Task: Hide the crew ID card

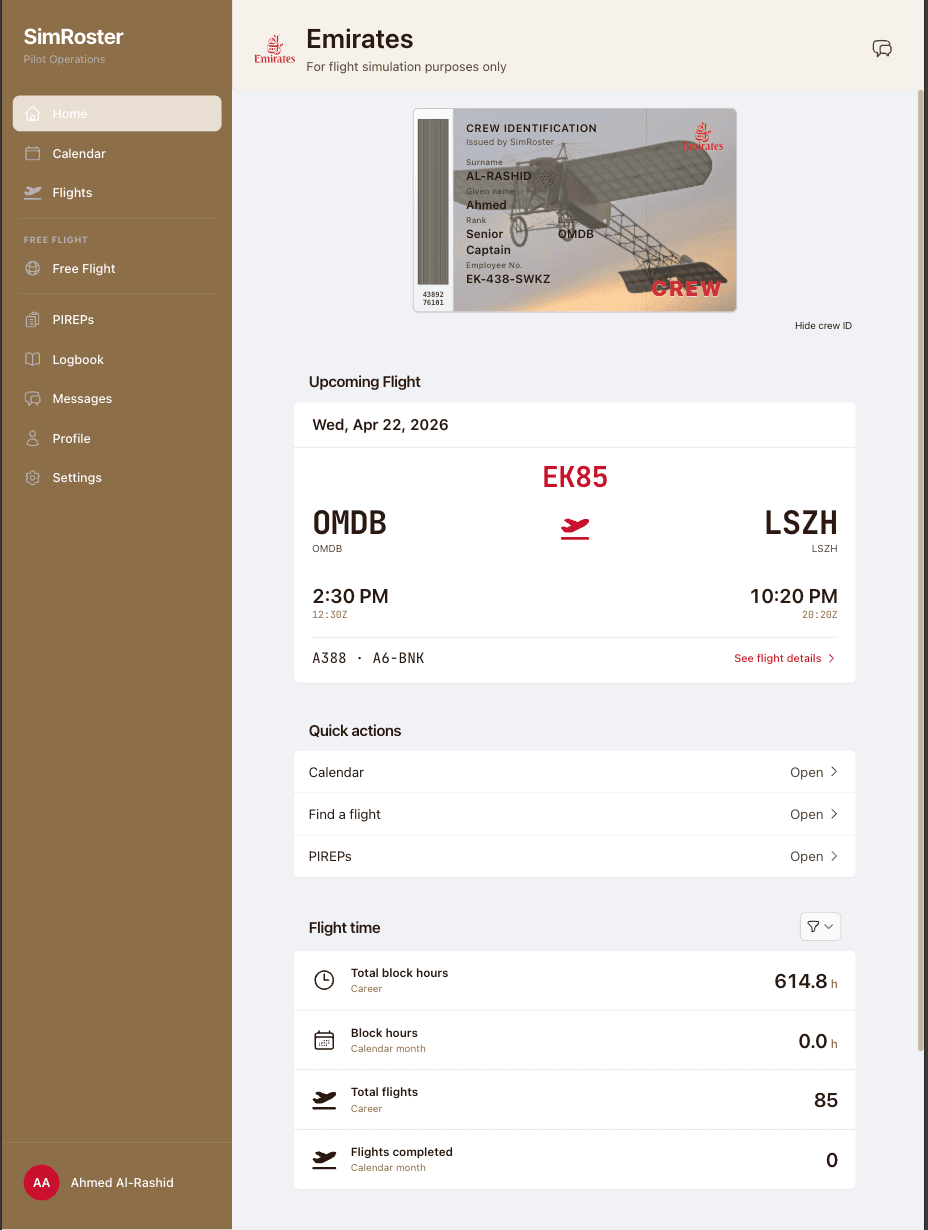Action: [x=823, y=326]
